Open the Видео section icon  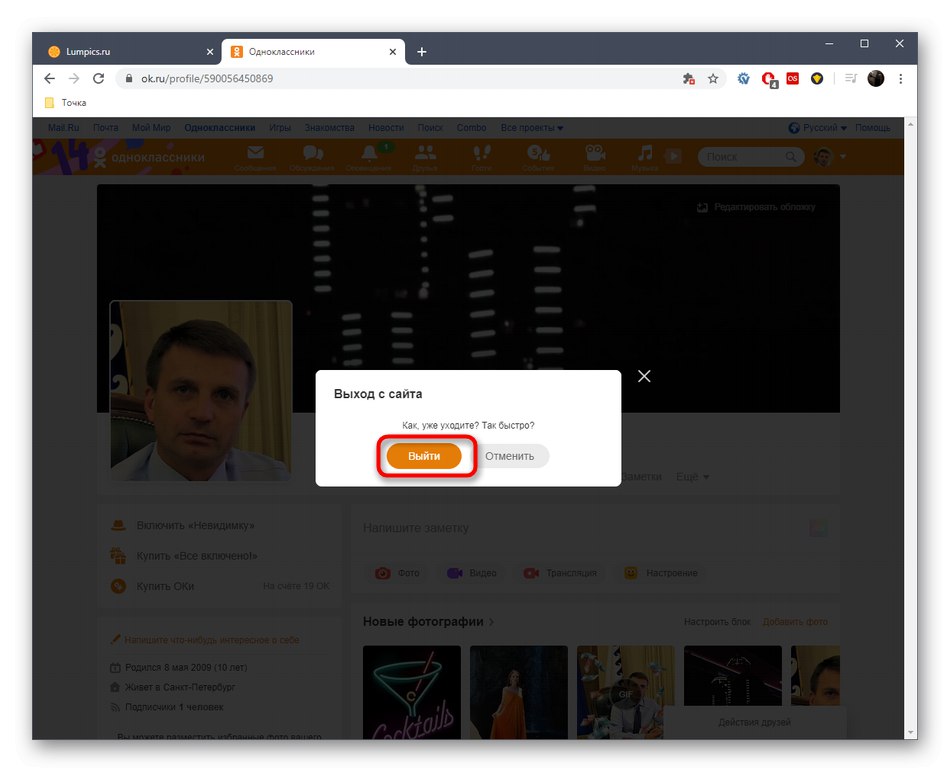595,156
